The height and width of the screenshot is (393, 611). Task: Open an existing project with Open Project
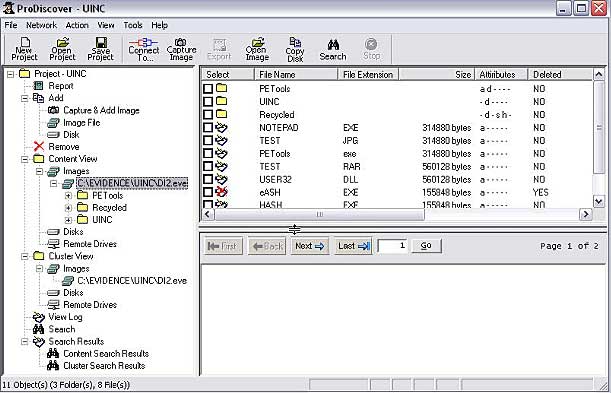click(x=62, y=49)
